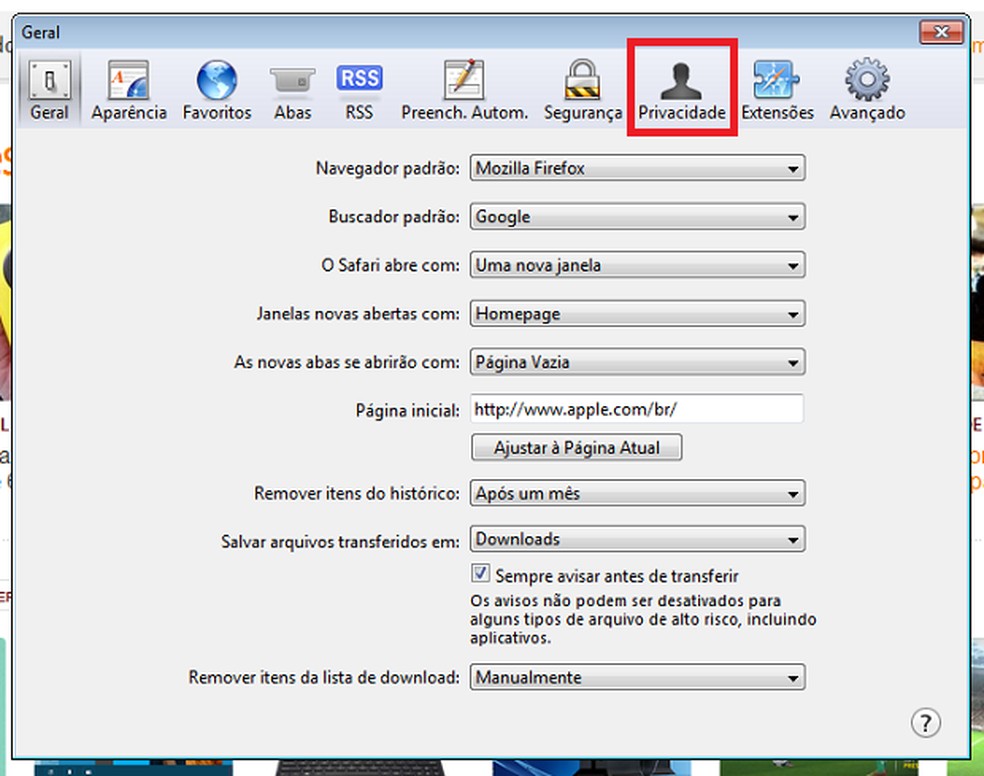984x776 pixels.
Task: Open the Buscador padrão Google dropdown
Action: pos(638,216)
